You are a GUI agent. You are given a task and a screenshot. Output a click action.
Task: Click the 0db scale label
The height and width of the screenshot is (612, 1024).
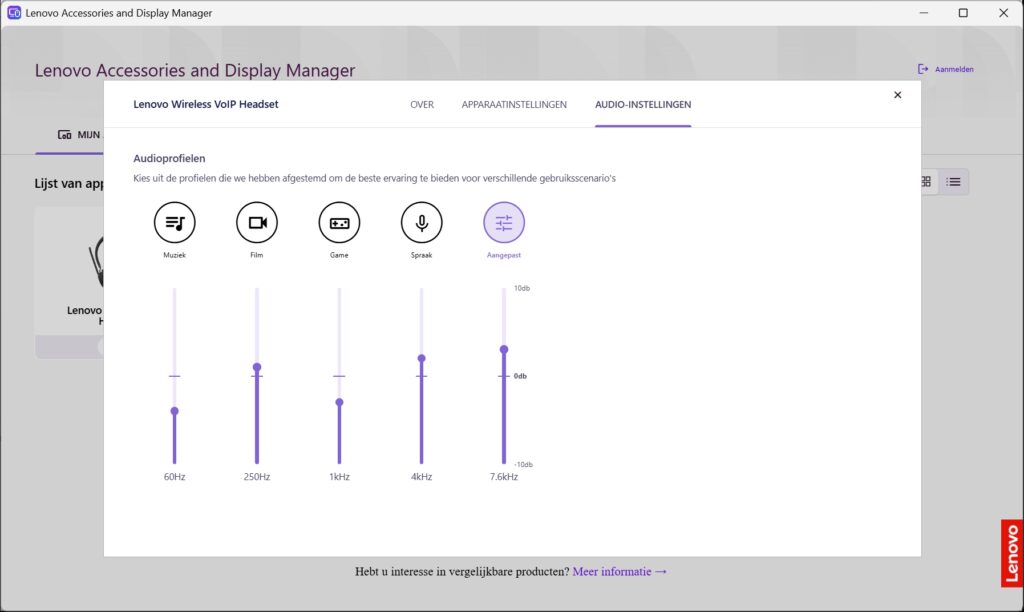pos(520,376)
